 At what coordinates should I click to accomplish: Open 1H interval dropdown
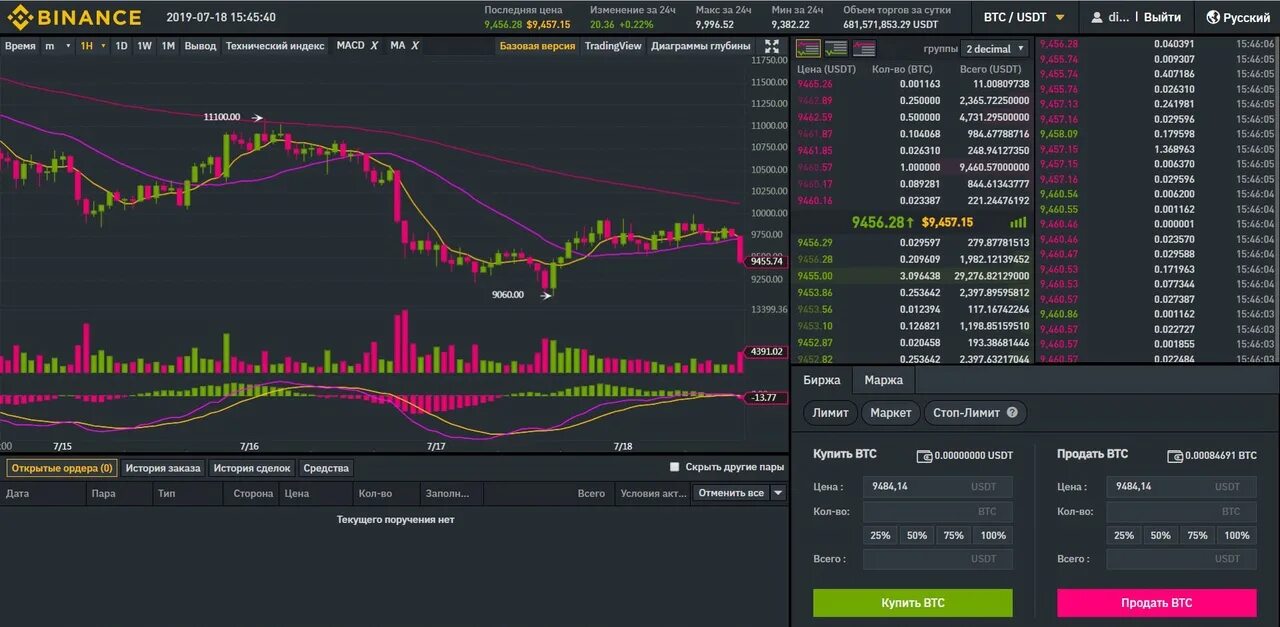click(x=93, y=46)
